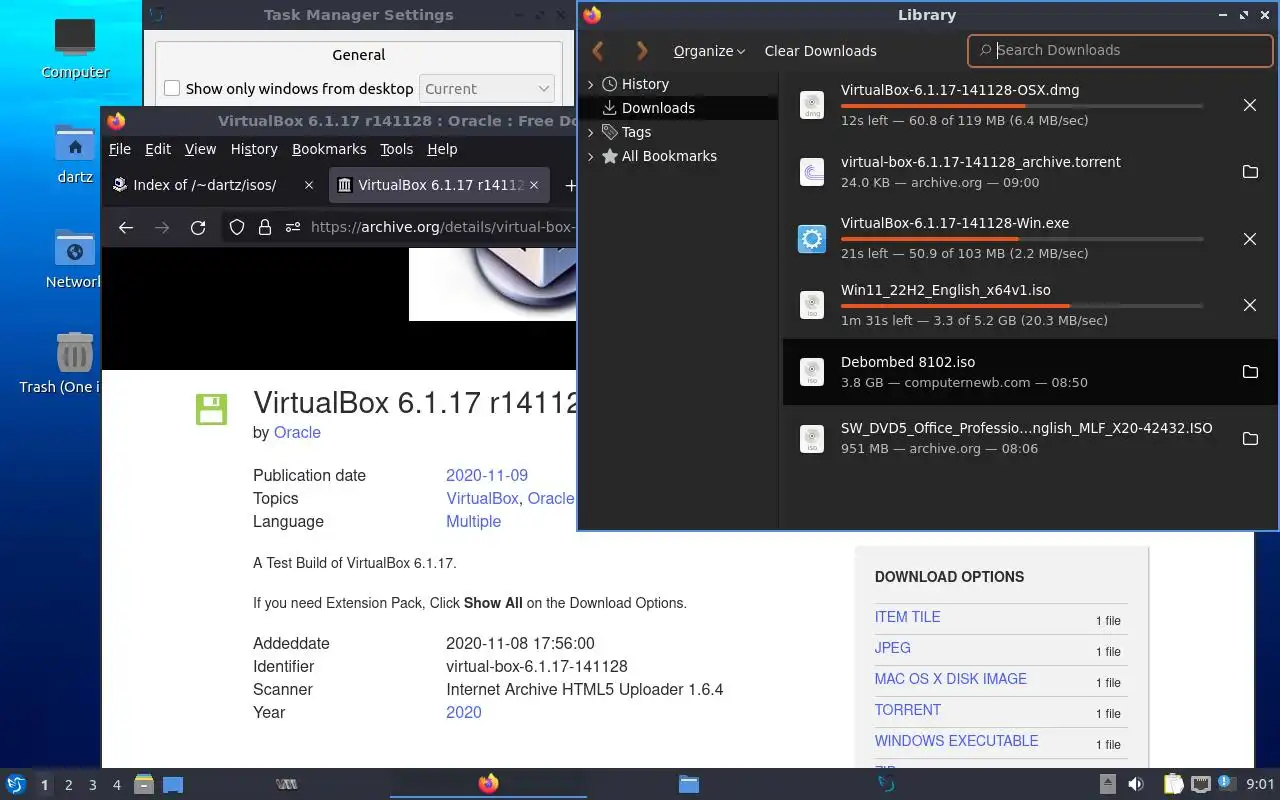The image size is (1280, 800).
Task: Reload the archive.org page in Firefox
Action: (x=198, y=227)
